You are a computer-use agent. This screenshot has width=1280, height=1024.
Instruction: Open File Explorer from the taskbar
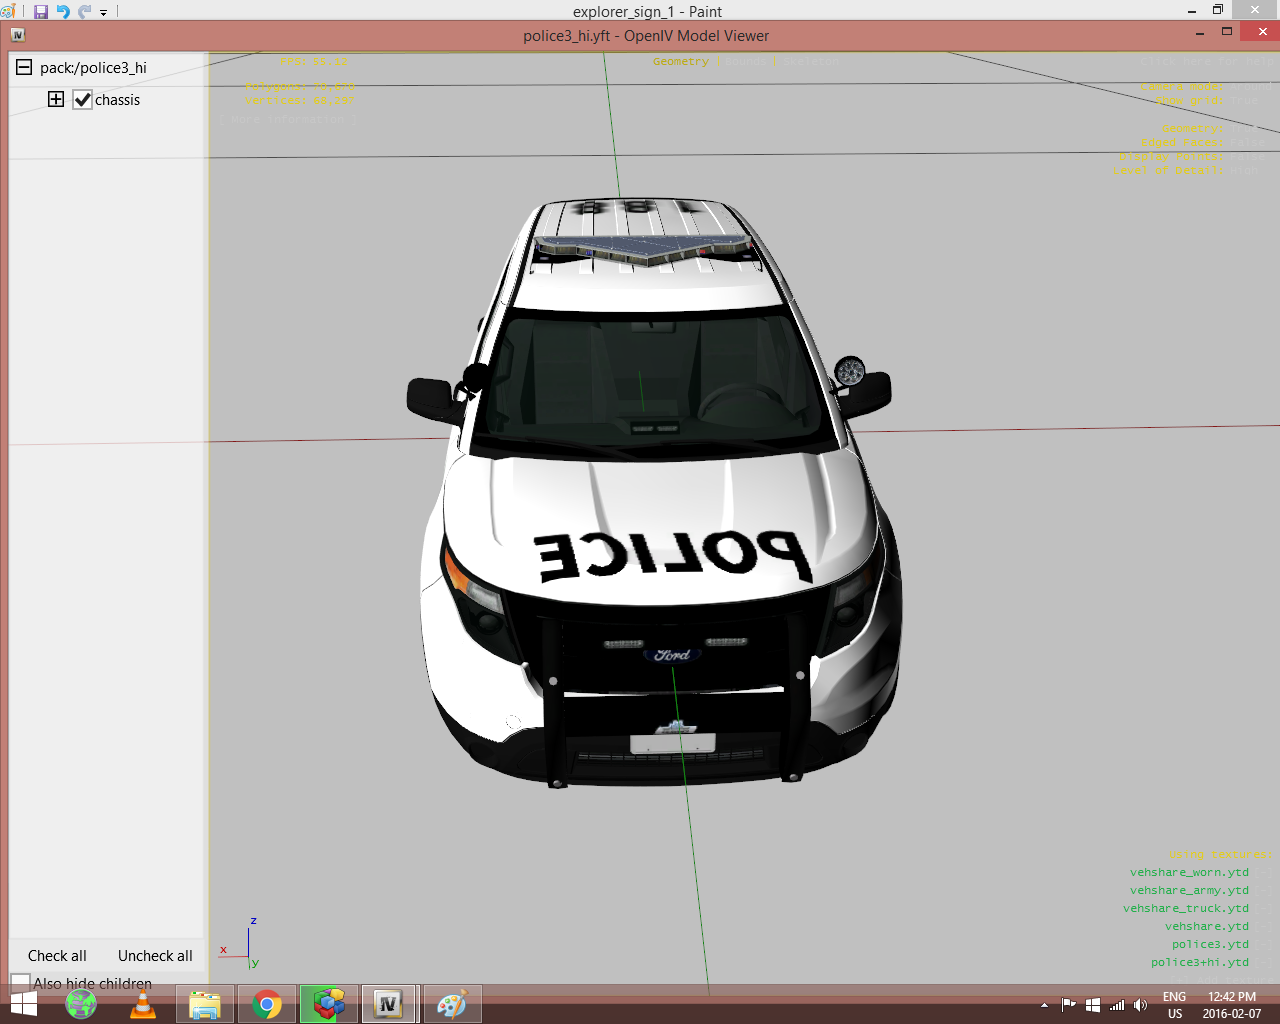pyautogui.click(x=205, y=1004)
